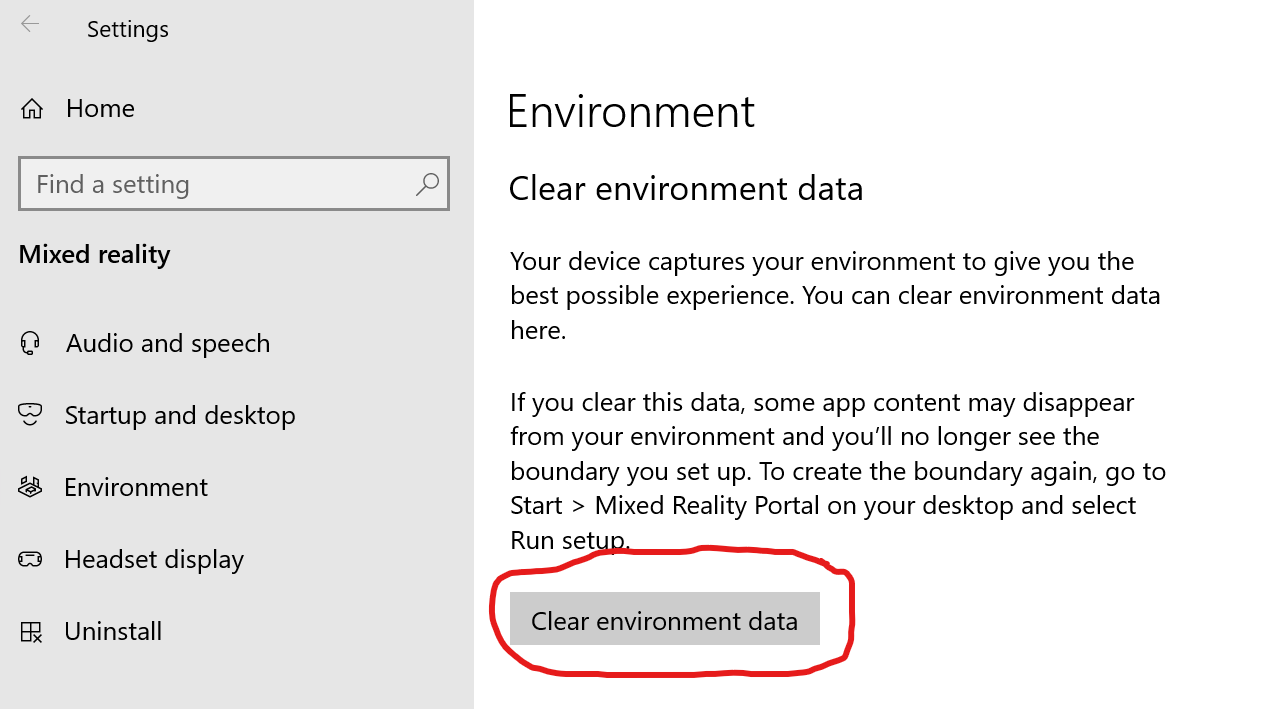The width and height of the screenshot is (1281, 709).
Task: Click the magnifier icon in the search box
Action: [427, 184]
